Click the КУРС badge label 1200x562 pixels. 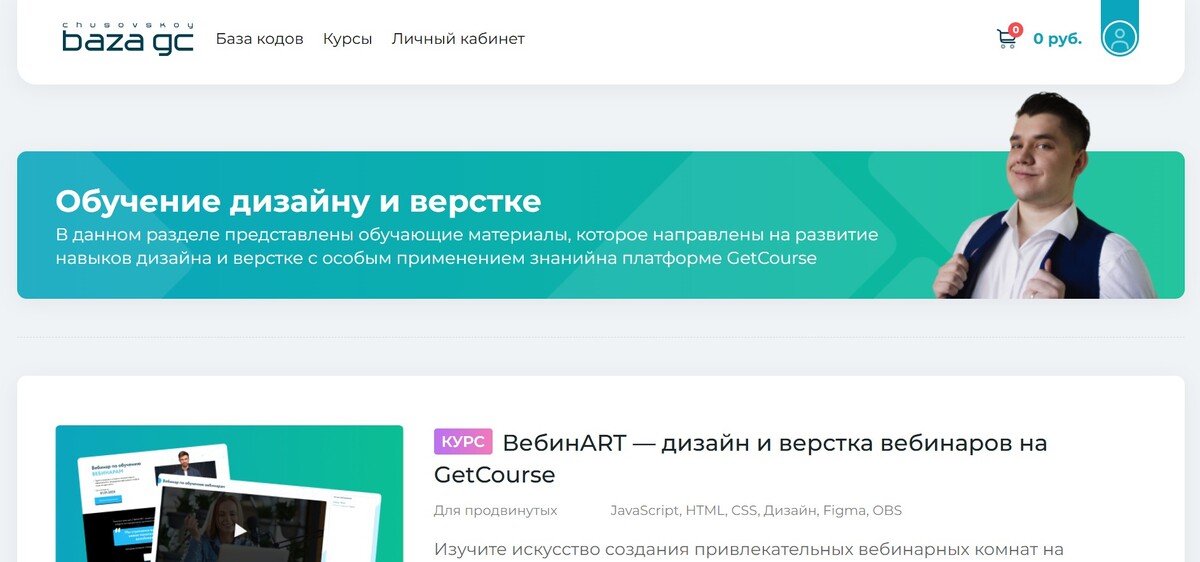(x=463, y=442)
